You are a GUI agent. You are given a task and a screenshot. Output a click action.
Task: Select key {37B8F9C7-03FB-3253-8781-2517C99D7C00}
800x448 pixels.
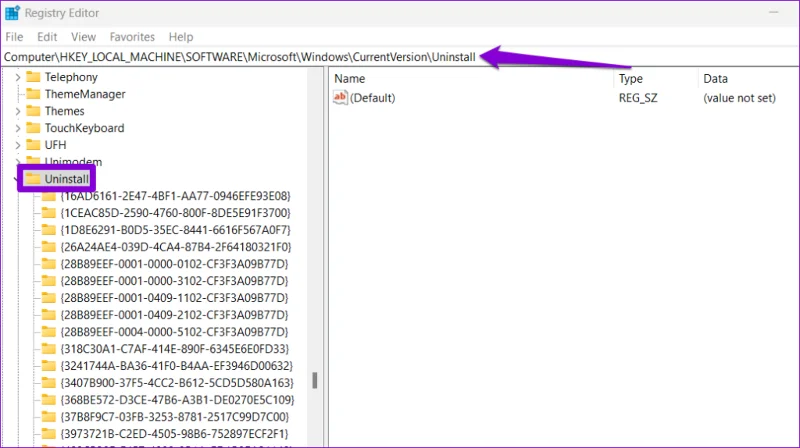[174, 417]
